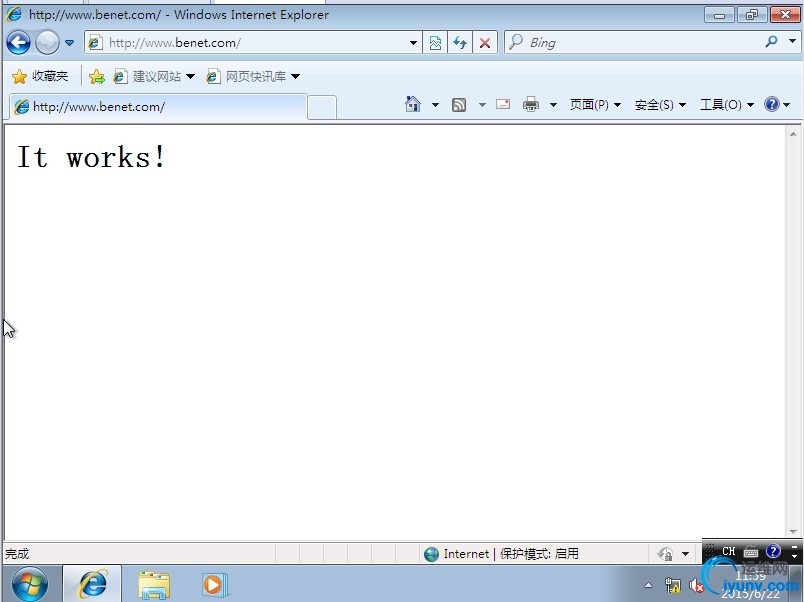Click the scrollbar down arrow
This screenshot has height=602, width=804.
coord(793,532)
